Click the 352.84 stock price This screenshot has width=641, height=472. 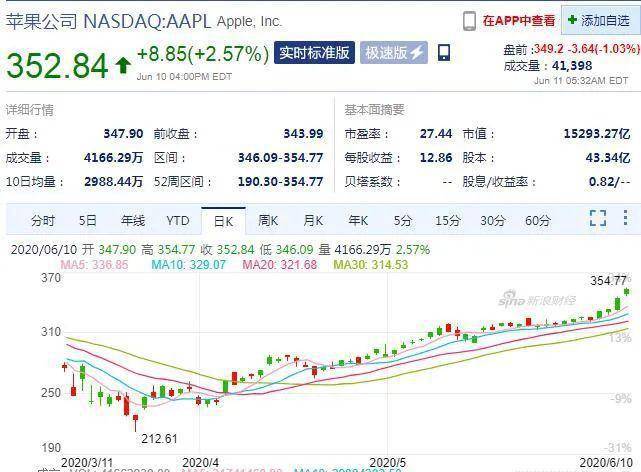[x=57, y=65]
